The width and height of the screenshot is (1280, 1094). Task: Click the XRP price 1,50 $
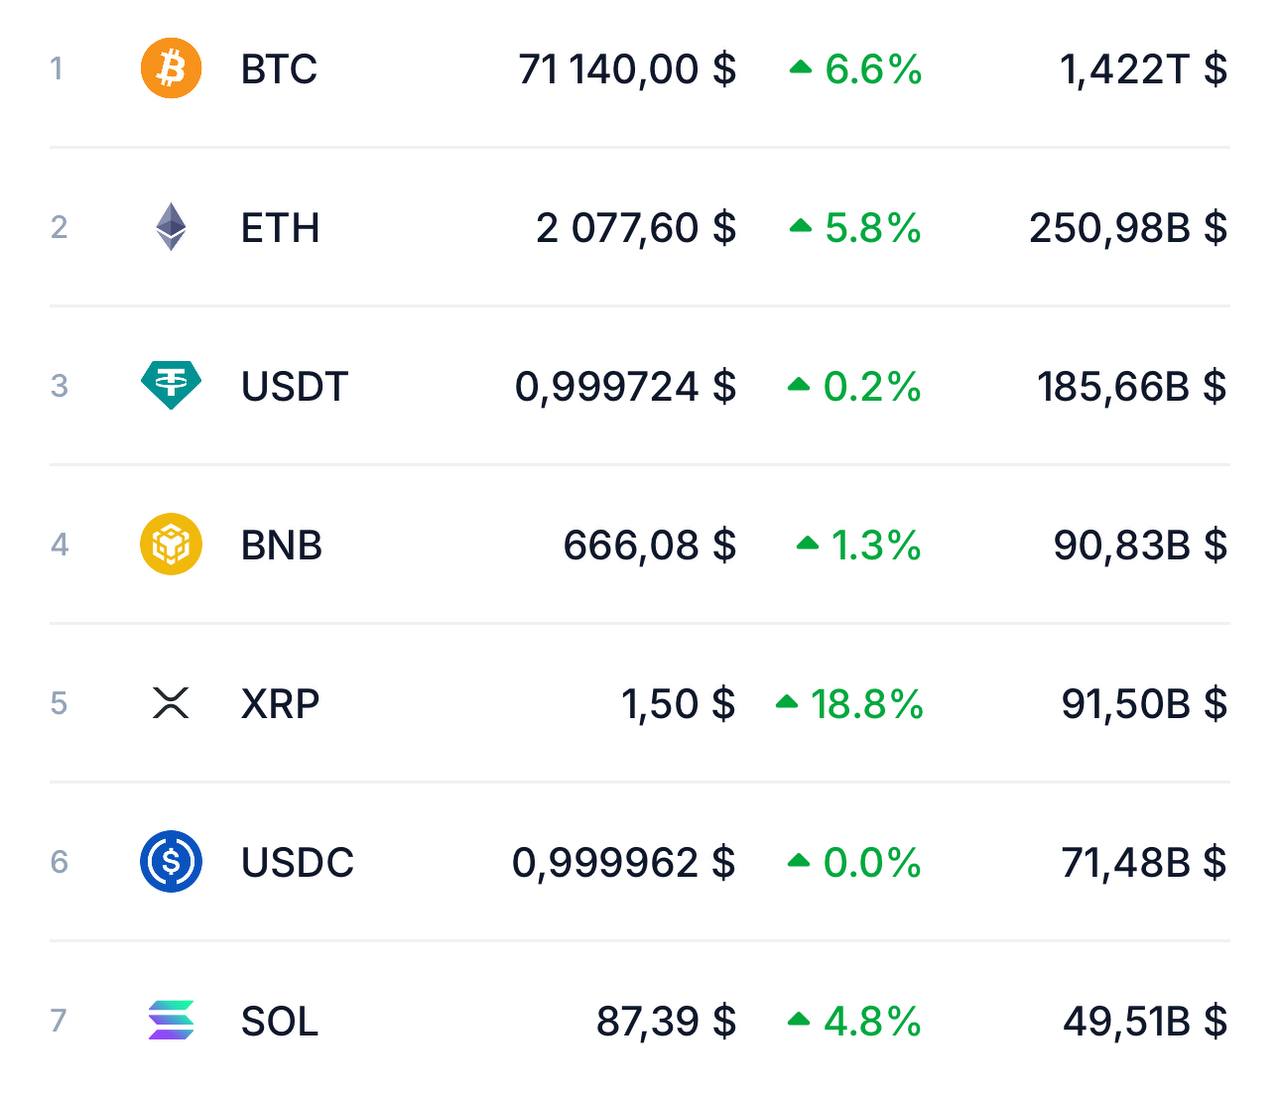coord(678,704)
